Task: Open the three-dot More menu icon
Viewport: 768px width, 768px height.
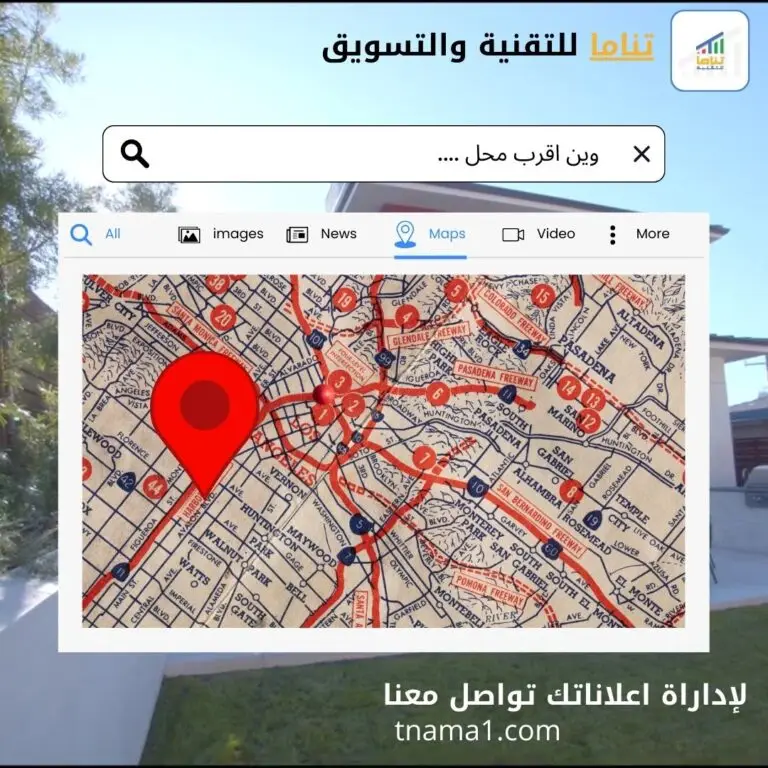Action: [612, 235]
